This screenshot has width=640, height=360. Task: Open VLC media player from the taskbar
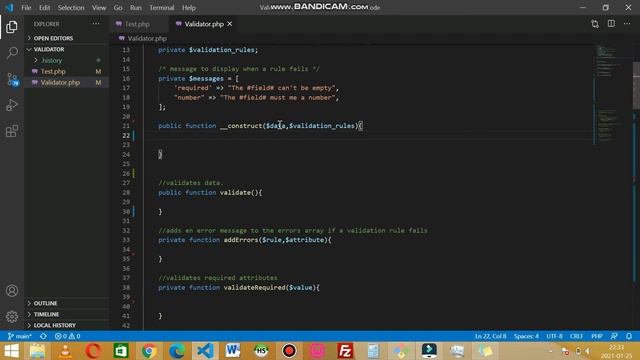pos(65,351)
